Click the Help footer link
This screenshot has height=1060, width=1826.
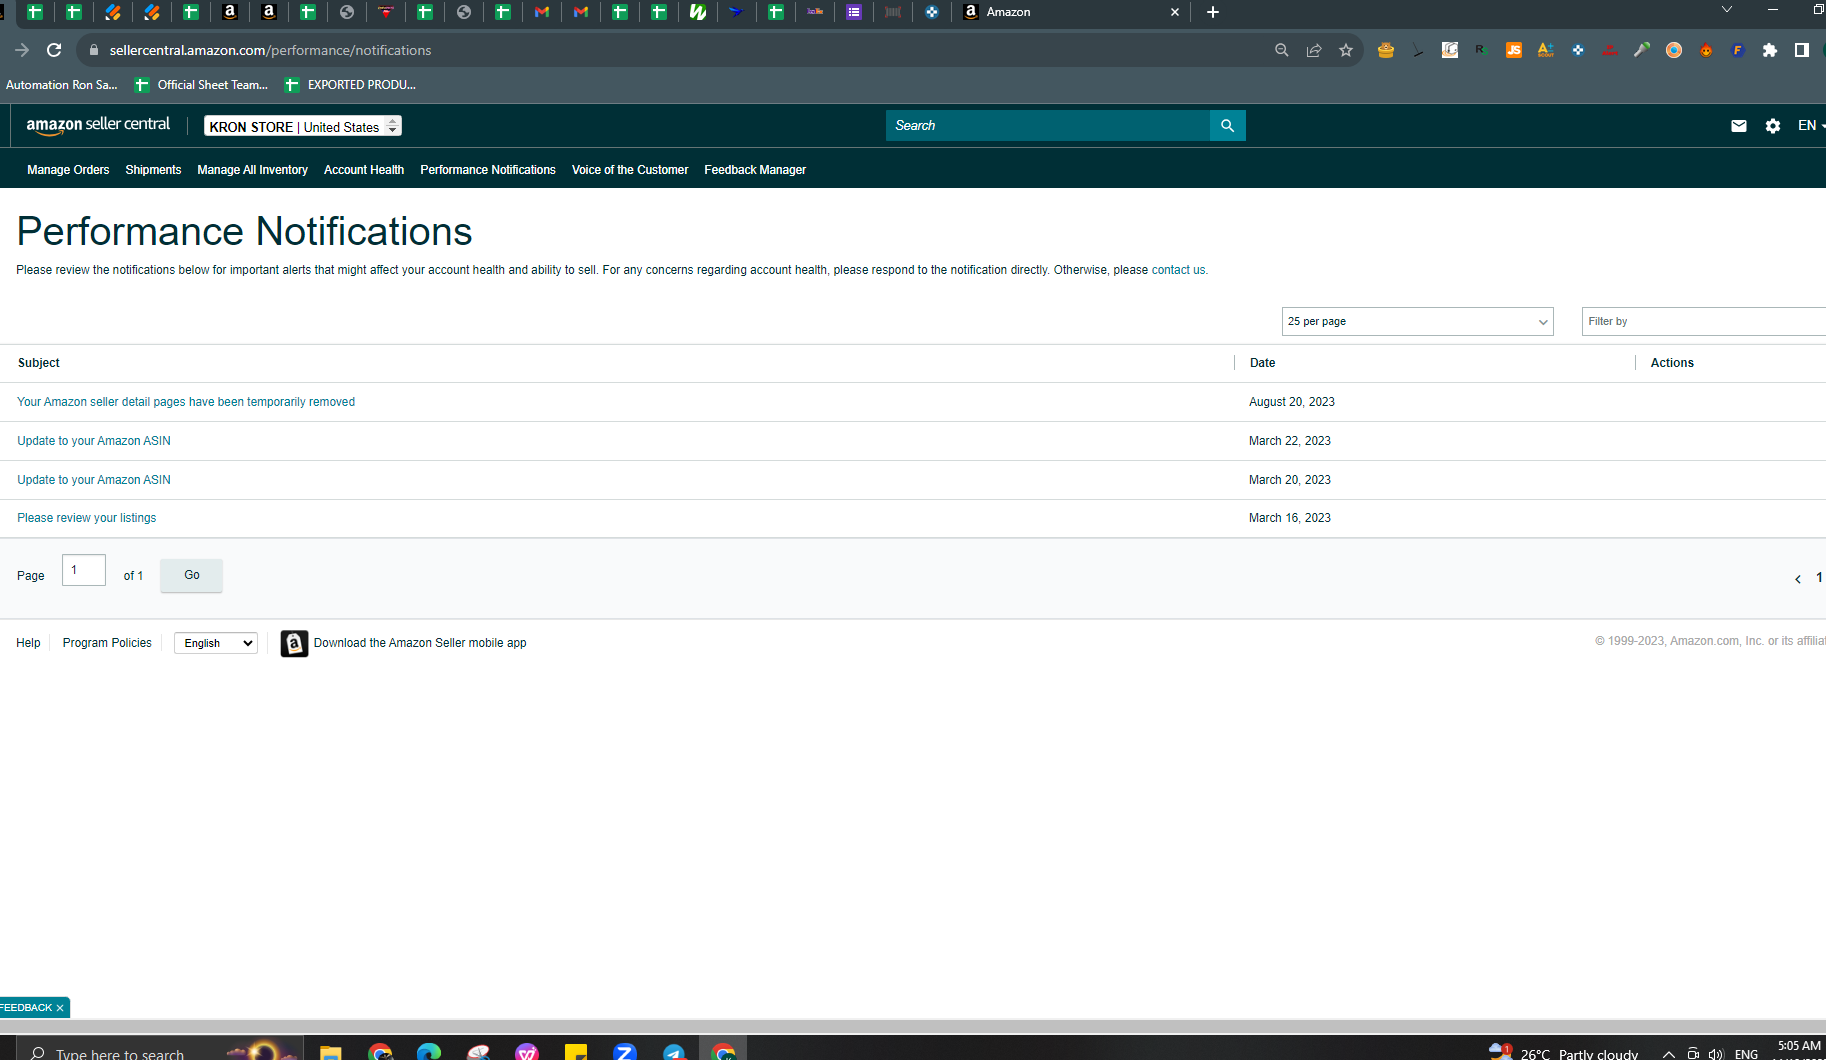coord(28,643)
